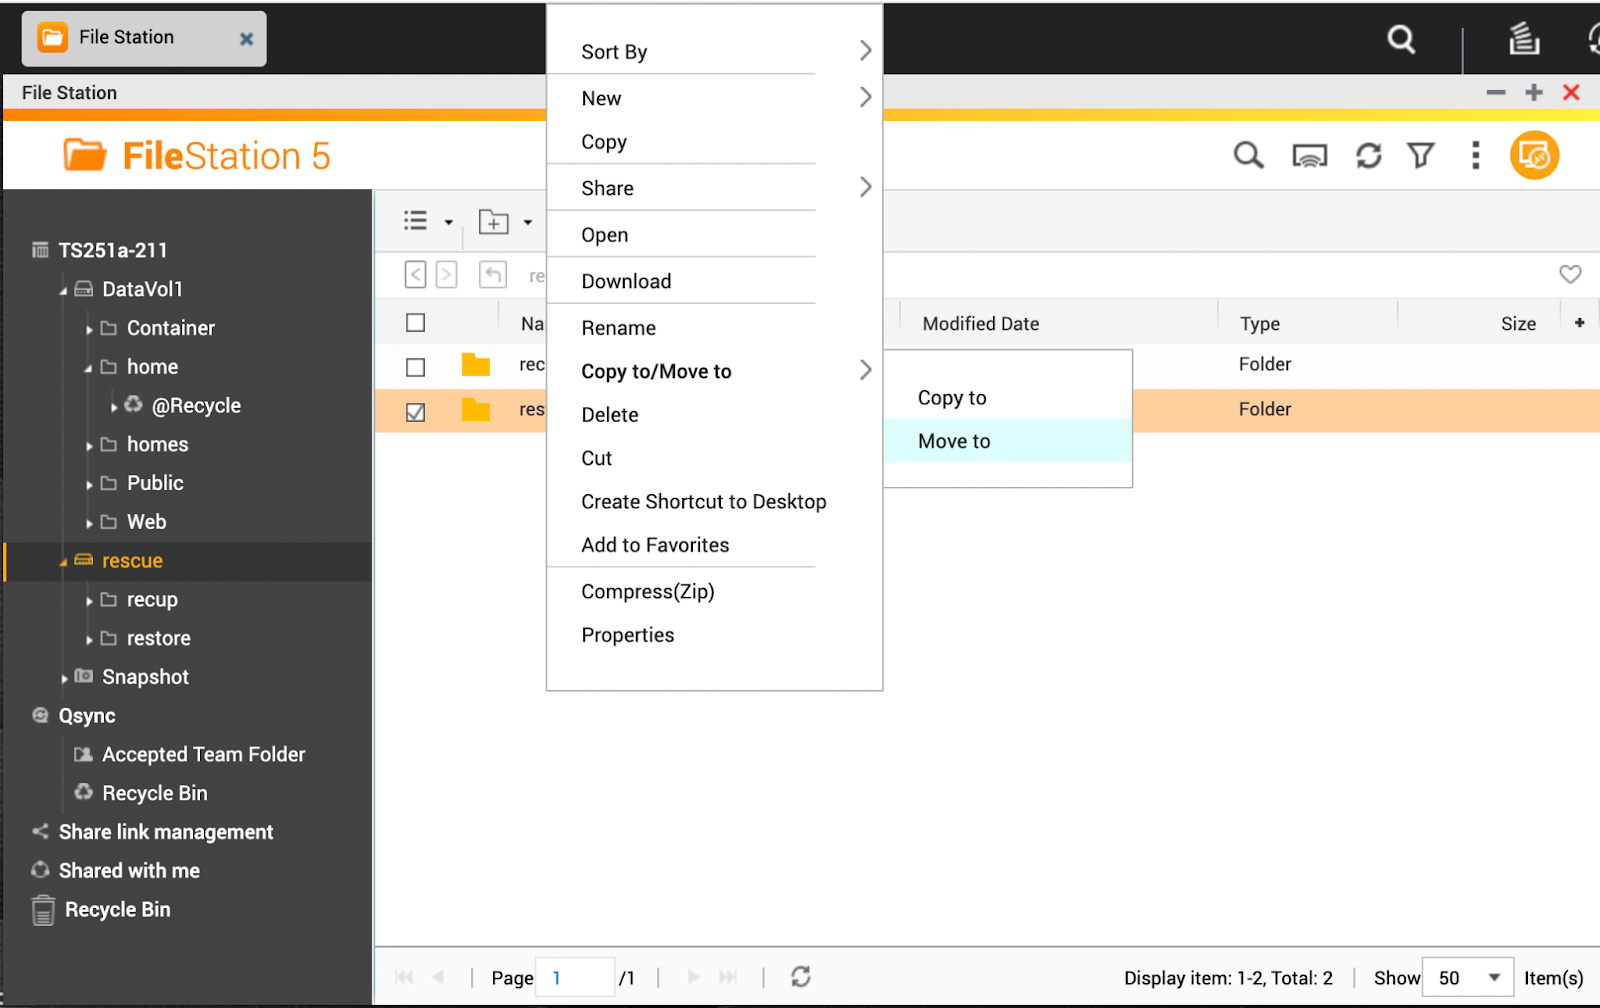Expand the homes folder arrow
Screen dimensions: 1600x1008
89,446
